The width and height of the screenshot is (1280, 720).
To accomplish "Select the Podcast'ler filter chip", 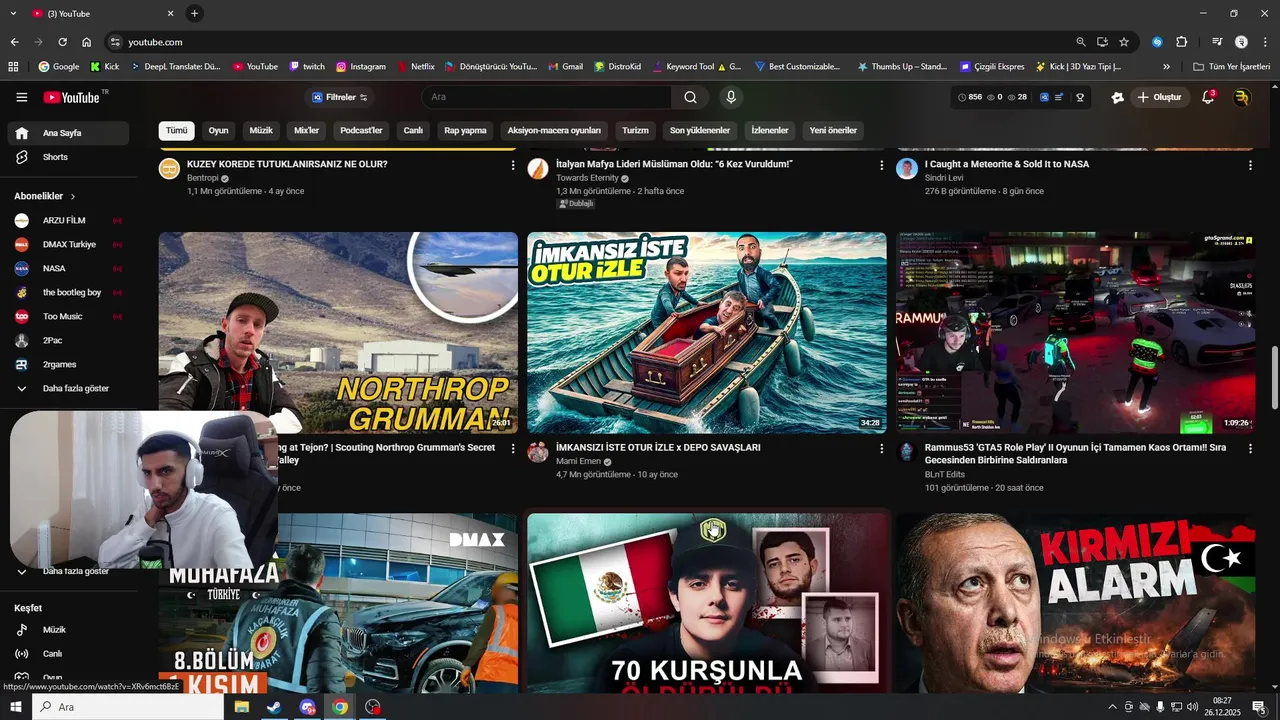I will (x=361, y=131).
